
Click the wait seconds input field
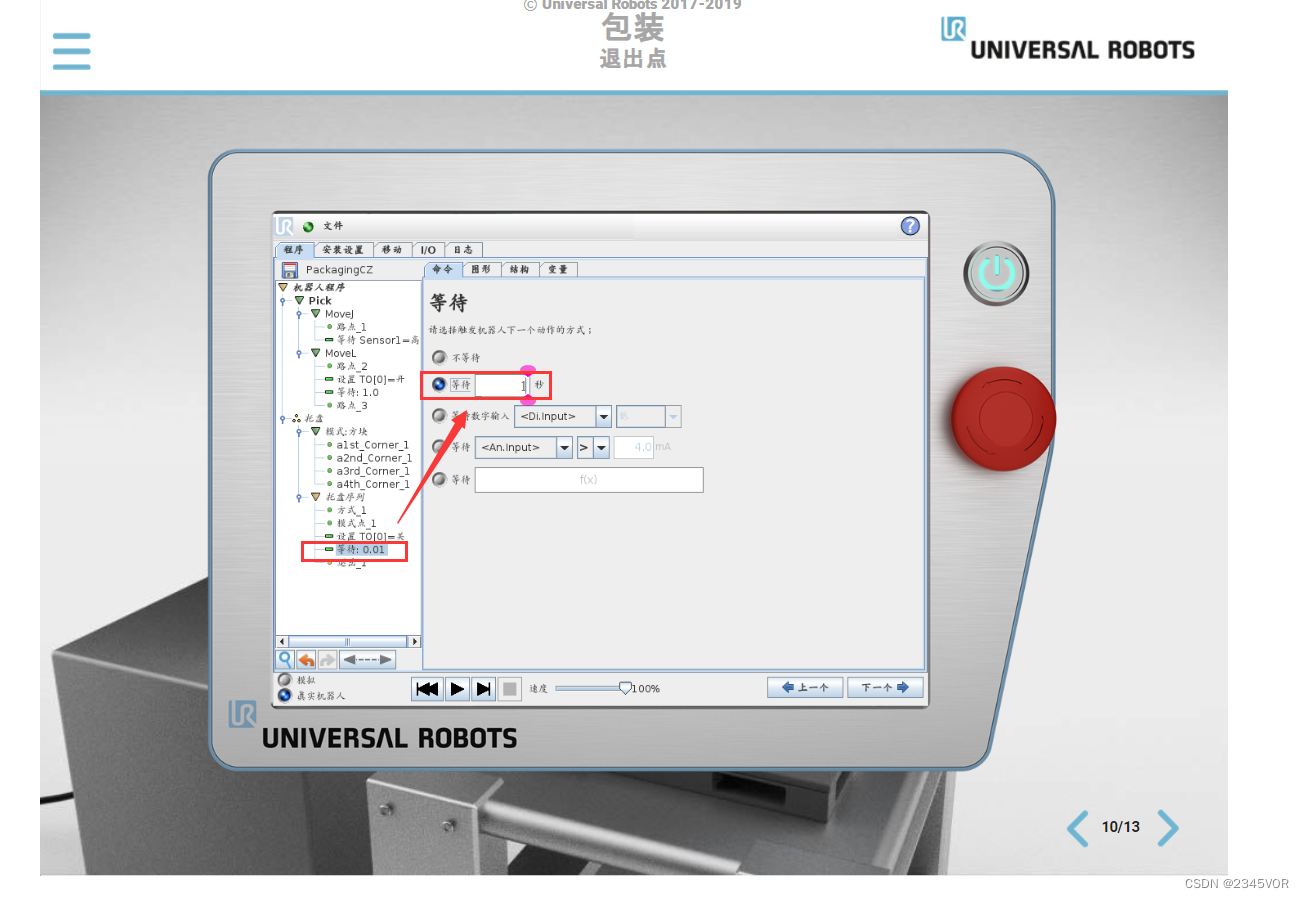pos(501,385)
